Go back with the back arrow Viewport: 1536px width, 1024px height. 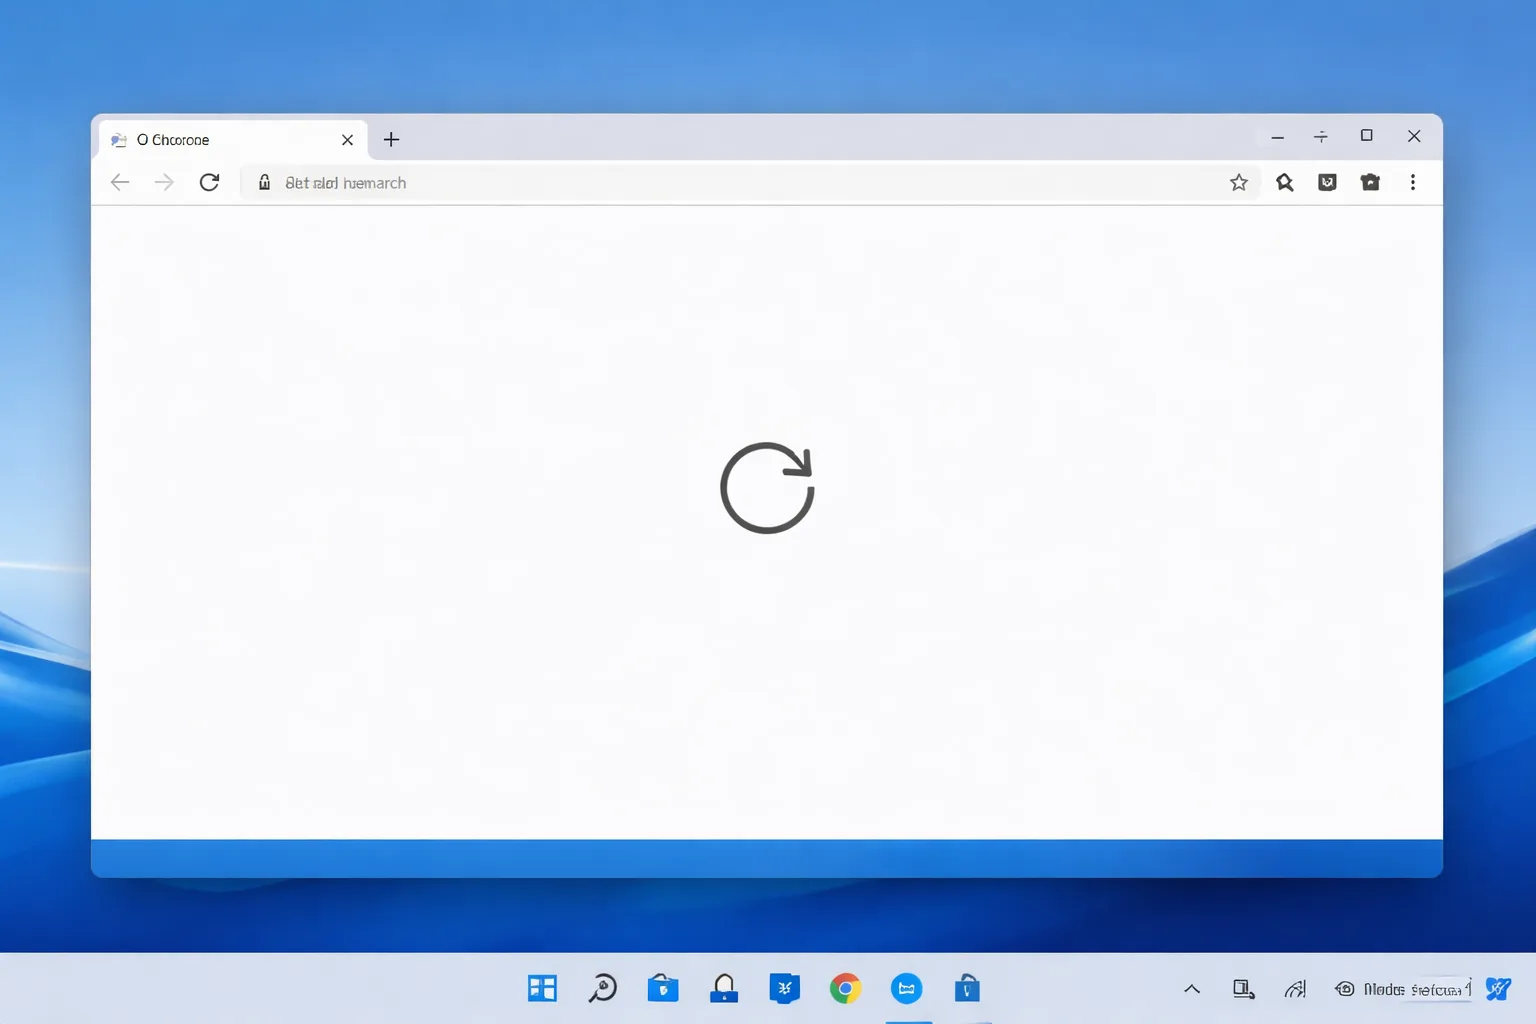pyautogui.click(x=120, y=182)
